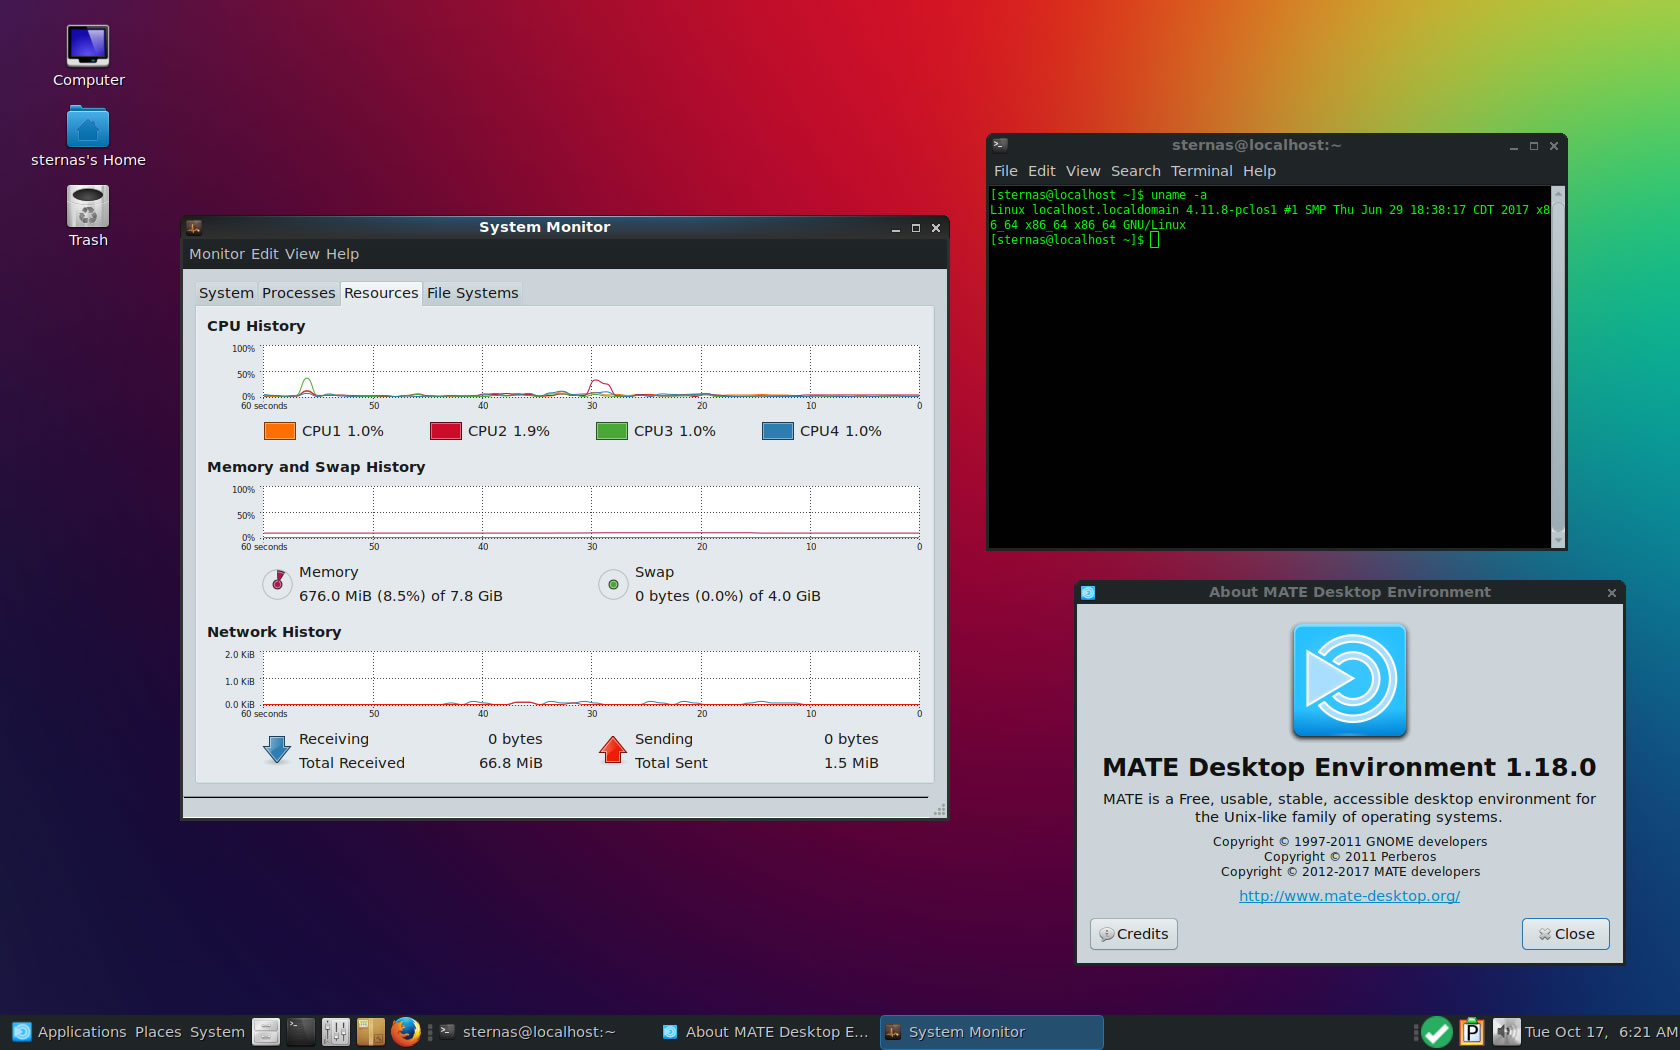Click the Close button in About MATE dialog
Viewport: 1680px width, 1050px height.
[x=1566, y=934]
